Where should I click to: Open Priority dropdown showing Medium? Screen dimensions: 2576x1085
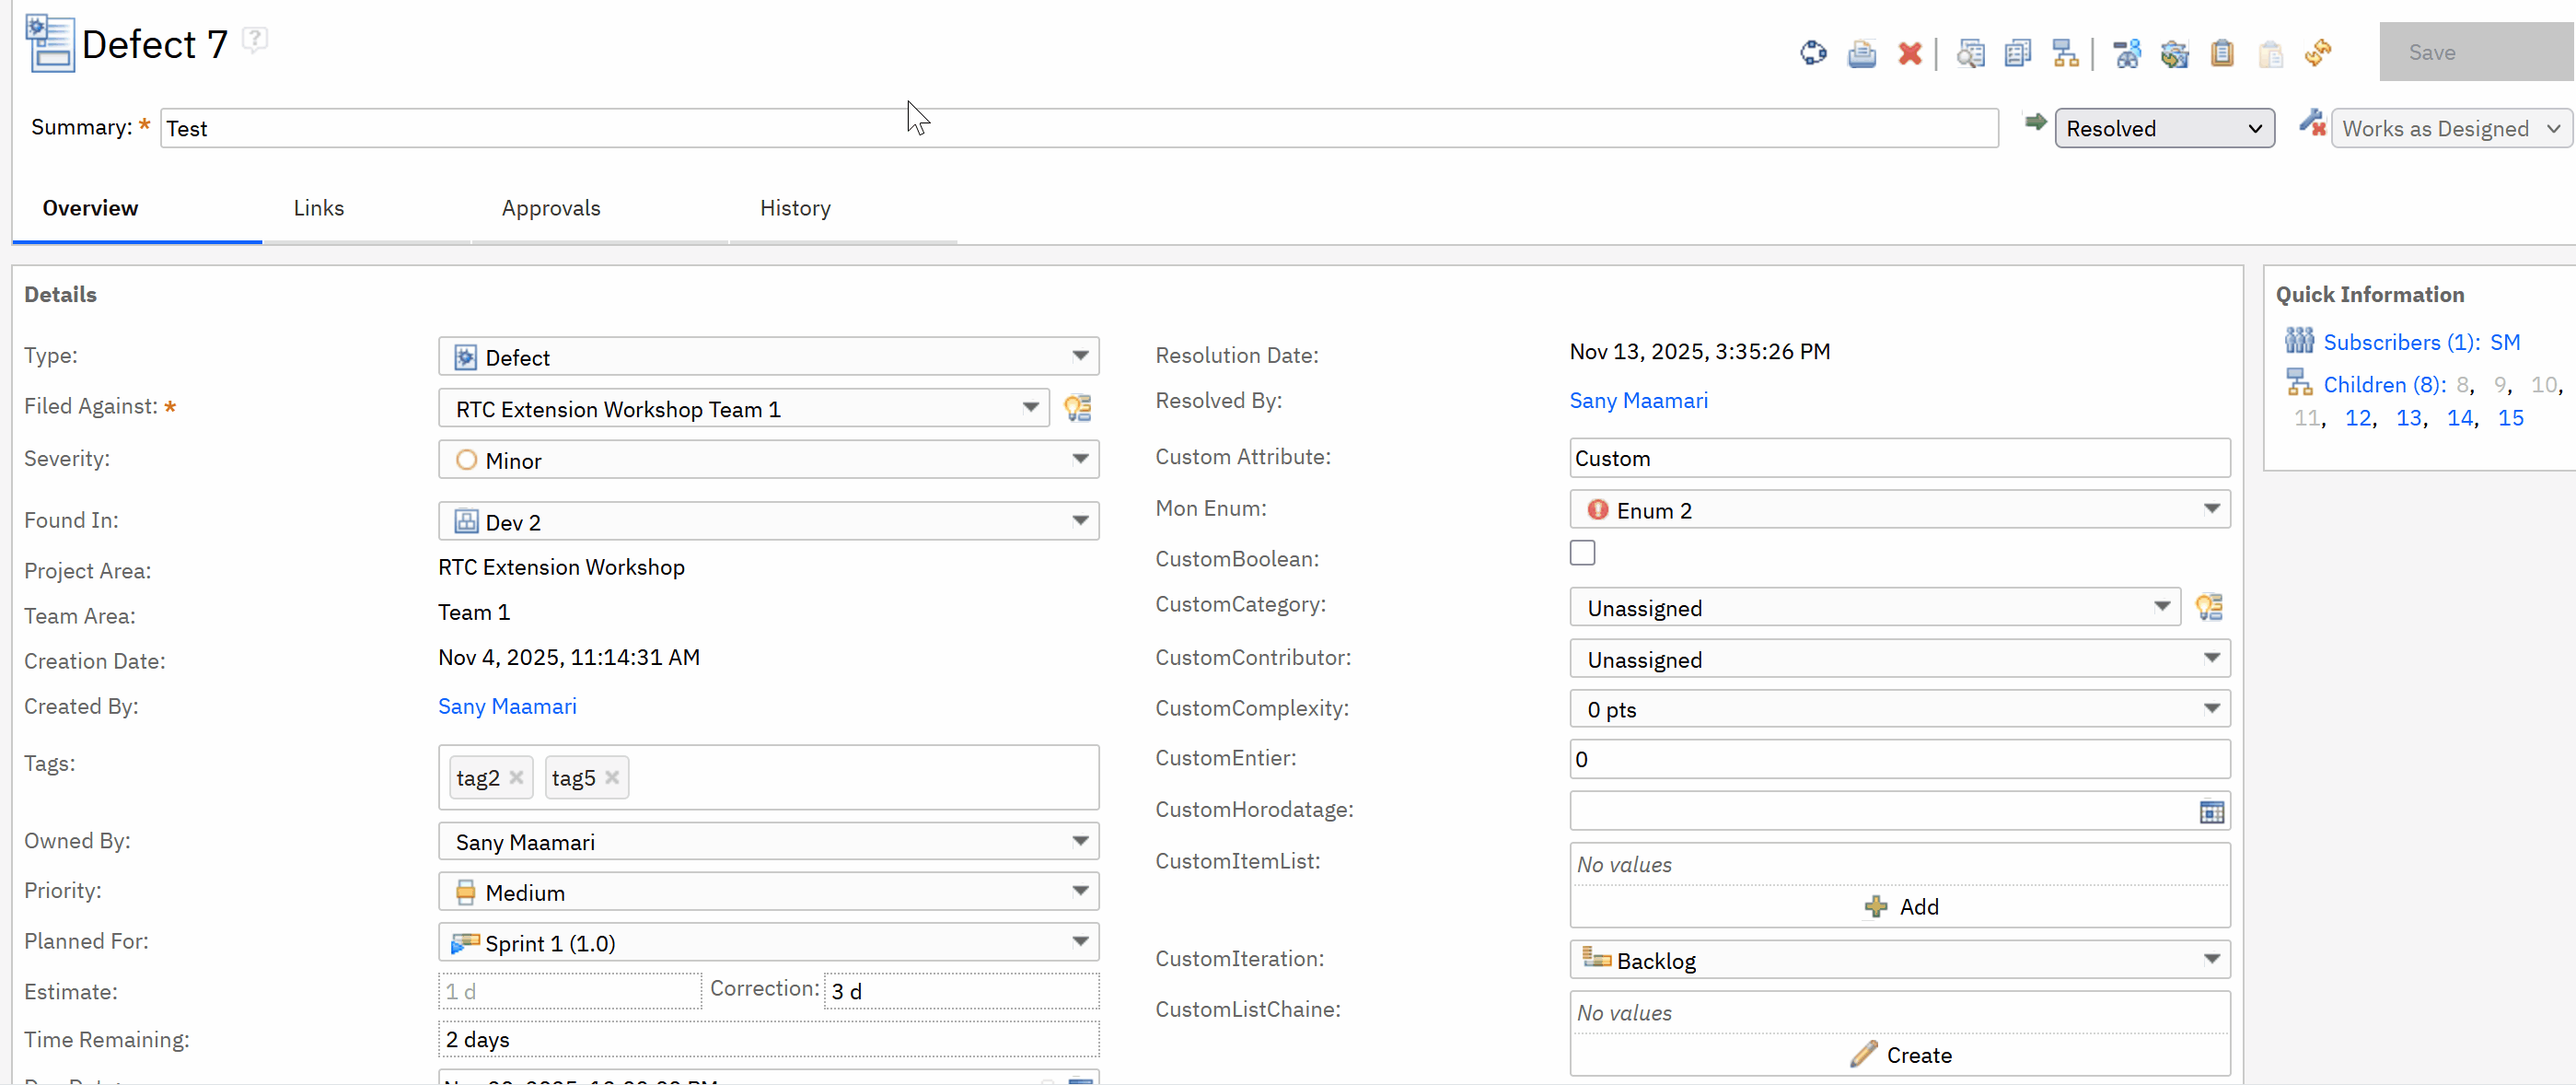(768, 892)
